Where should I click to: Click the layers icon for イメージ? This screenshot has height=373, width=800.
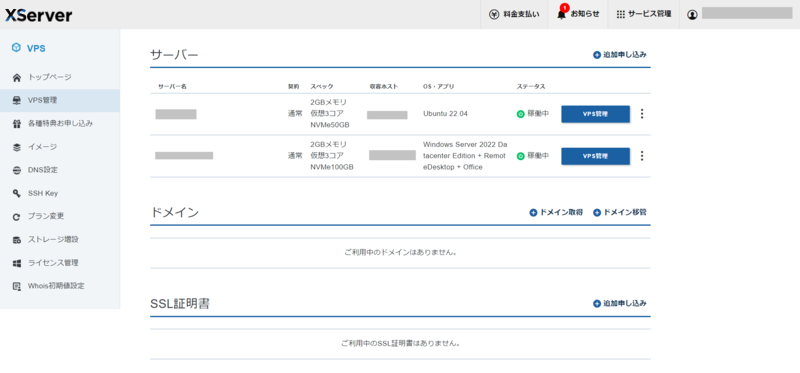click(17, 147)
